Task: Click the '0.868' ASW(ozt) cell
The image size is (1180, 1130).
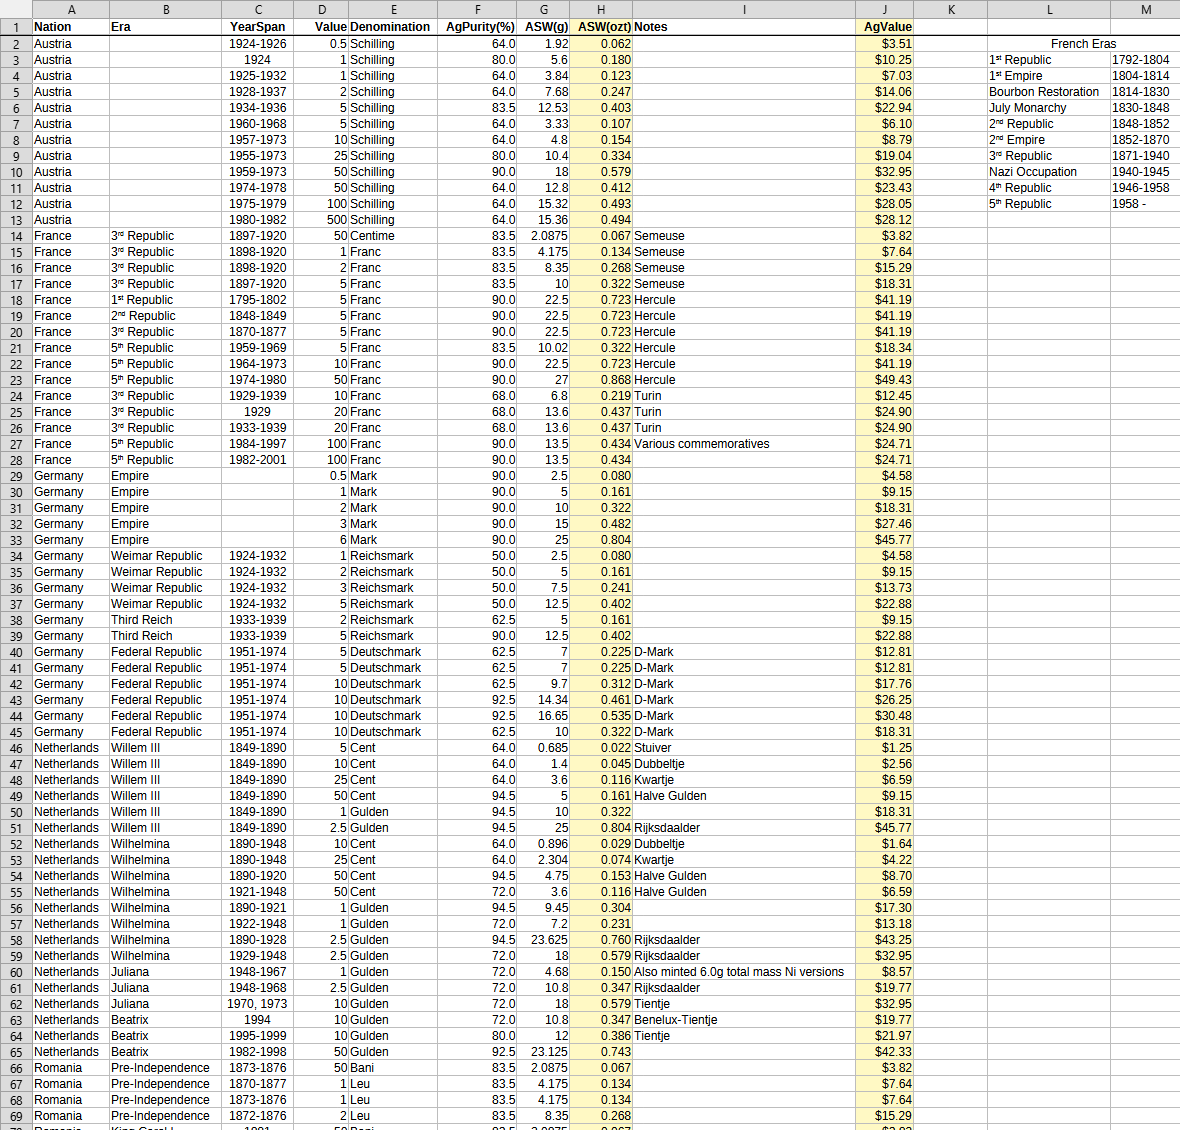Action: point(601,380)
